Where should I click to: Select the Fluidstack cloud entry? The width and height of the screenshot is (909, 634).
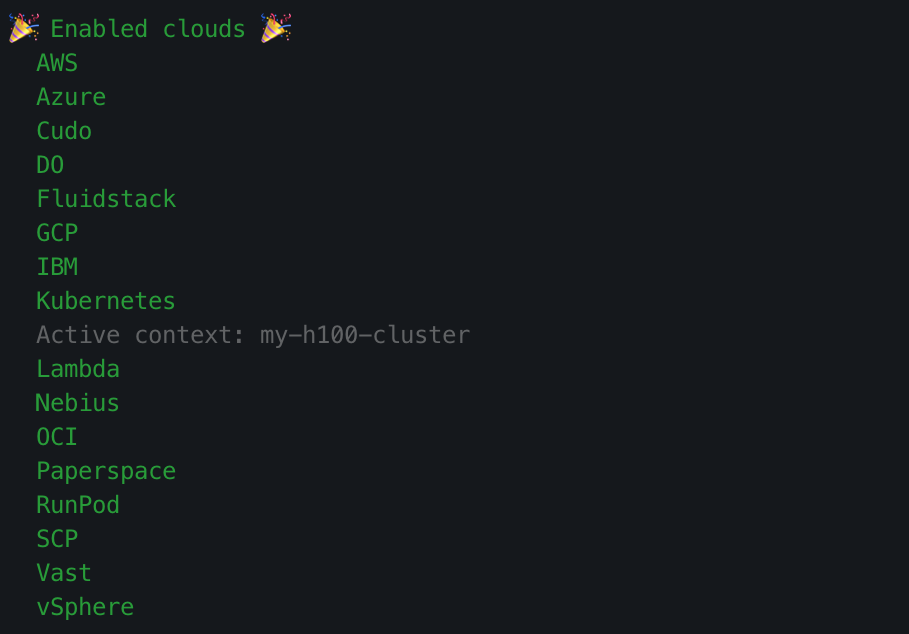106,199
